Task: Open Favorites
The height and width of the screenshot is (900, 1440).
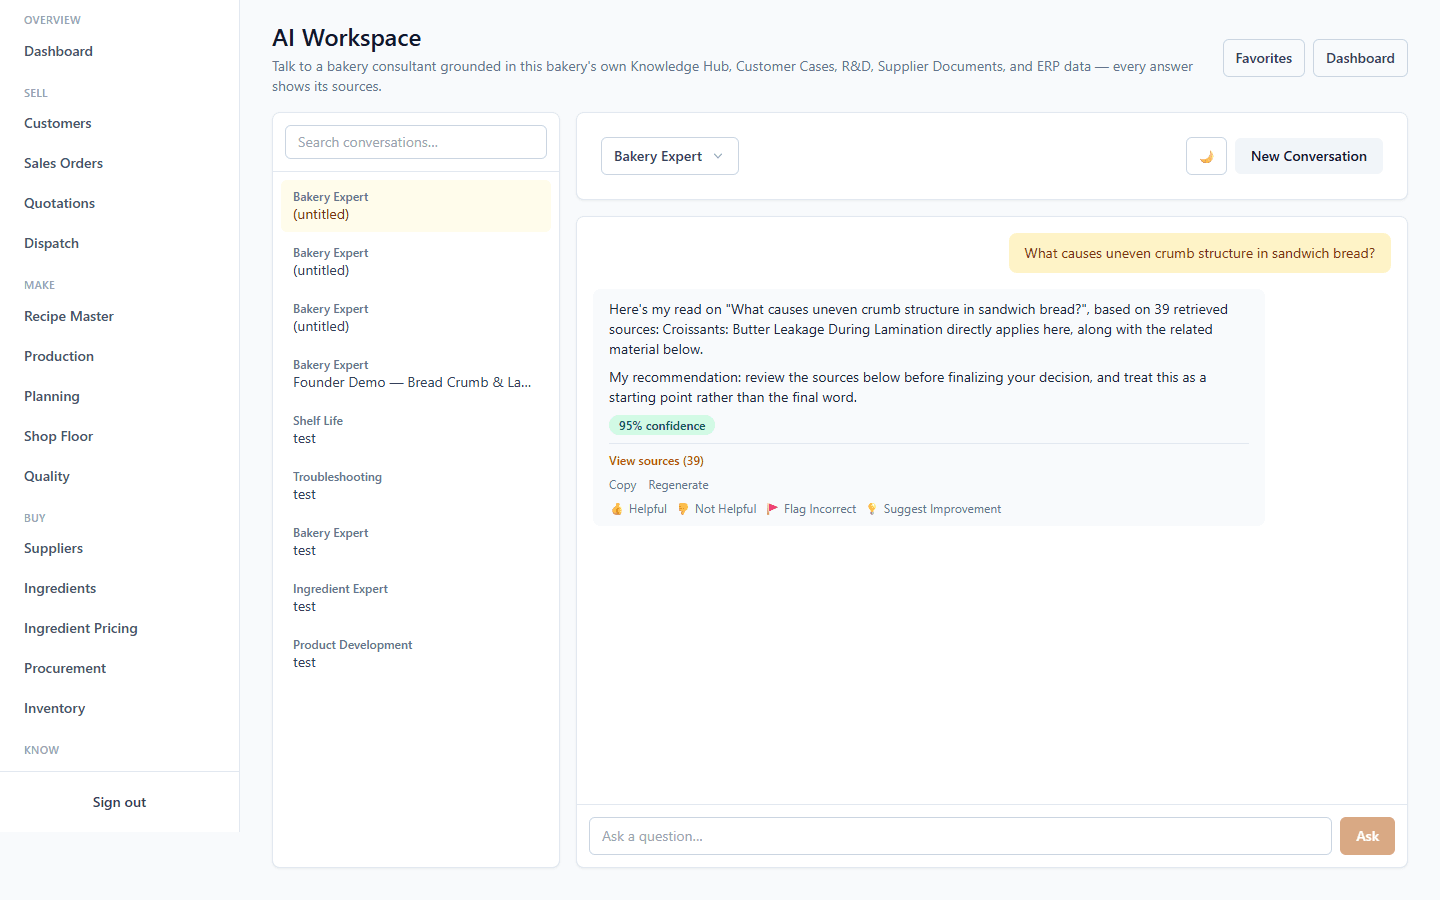Action: [1263, 58]
